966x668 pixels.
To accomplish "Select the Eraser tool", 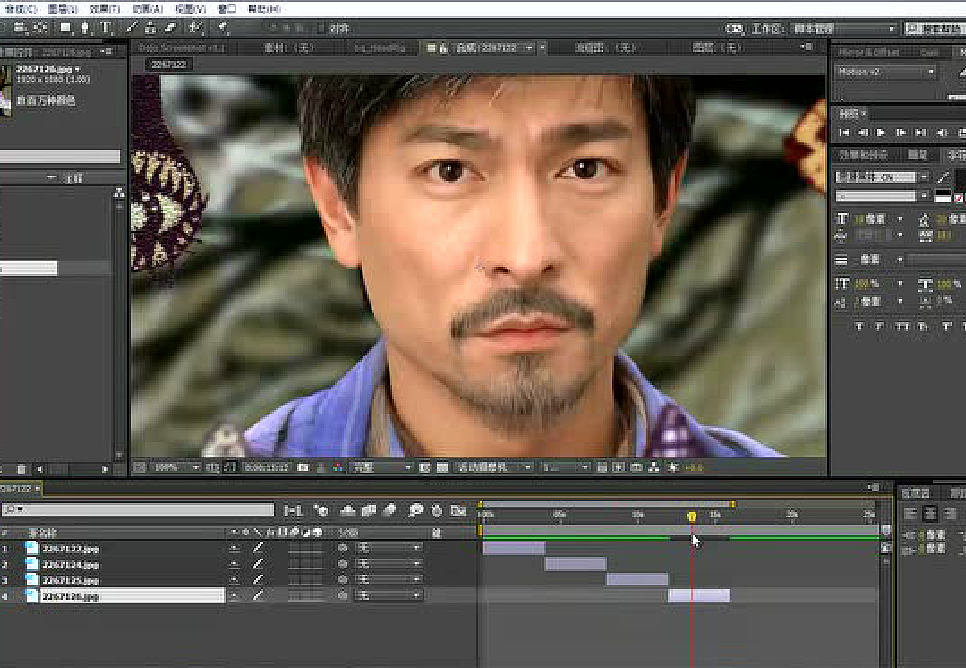I will point(171,28).
